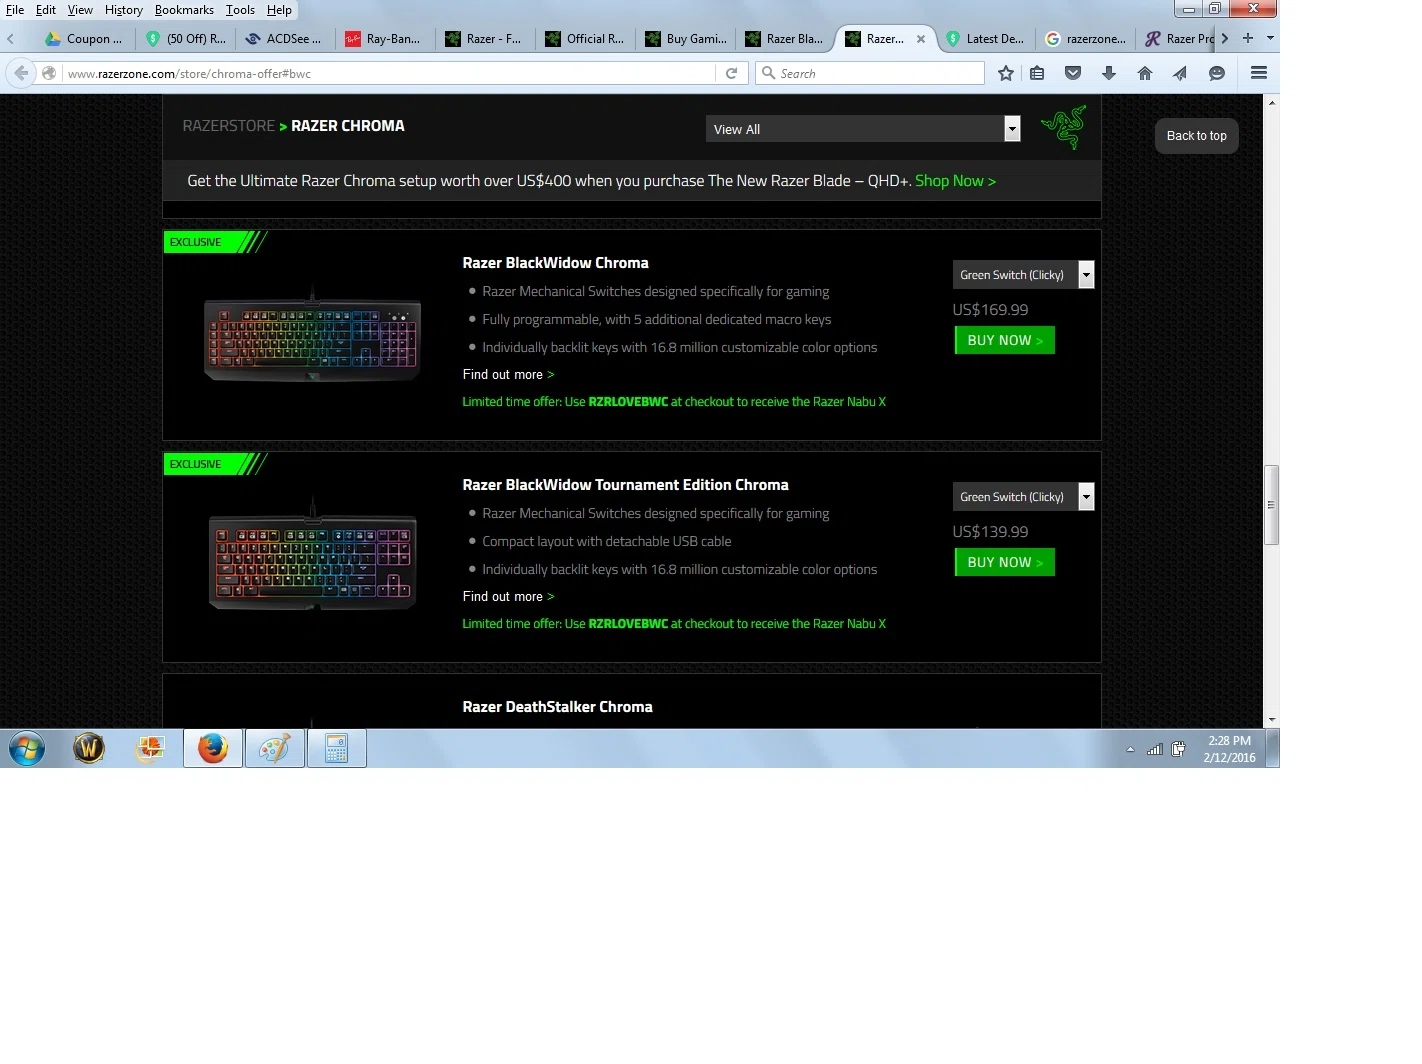
Task: Click the taskbar clock showing 2:28 PM
Action: click(1229, 749)
